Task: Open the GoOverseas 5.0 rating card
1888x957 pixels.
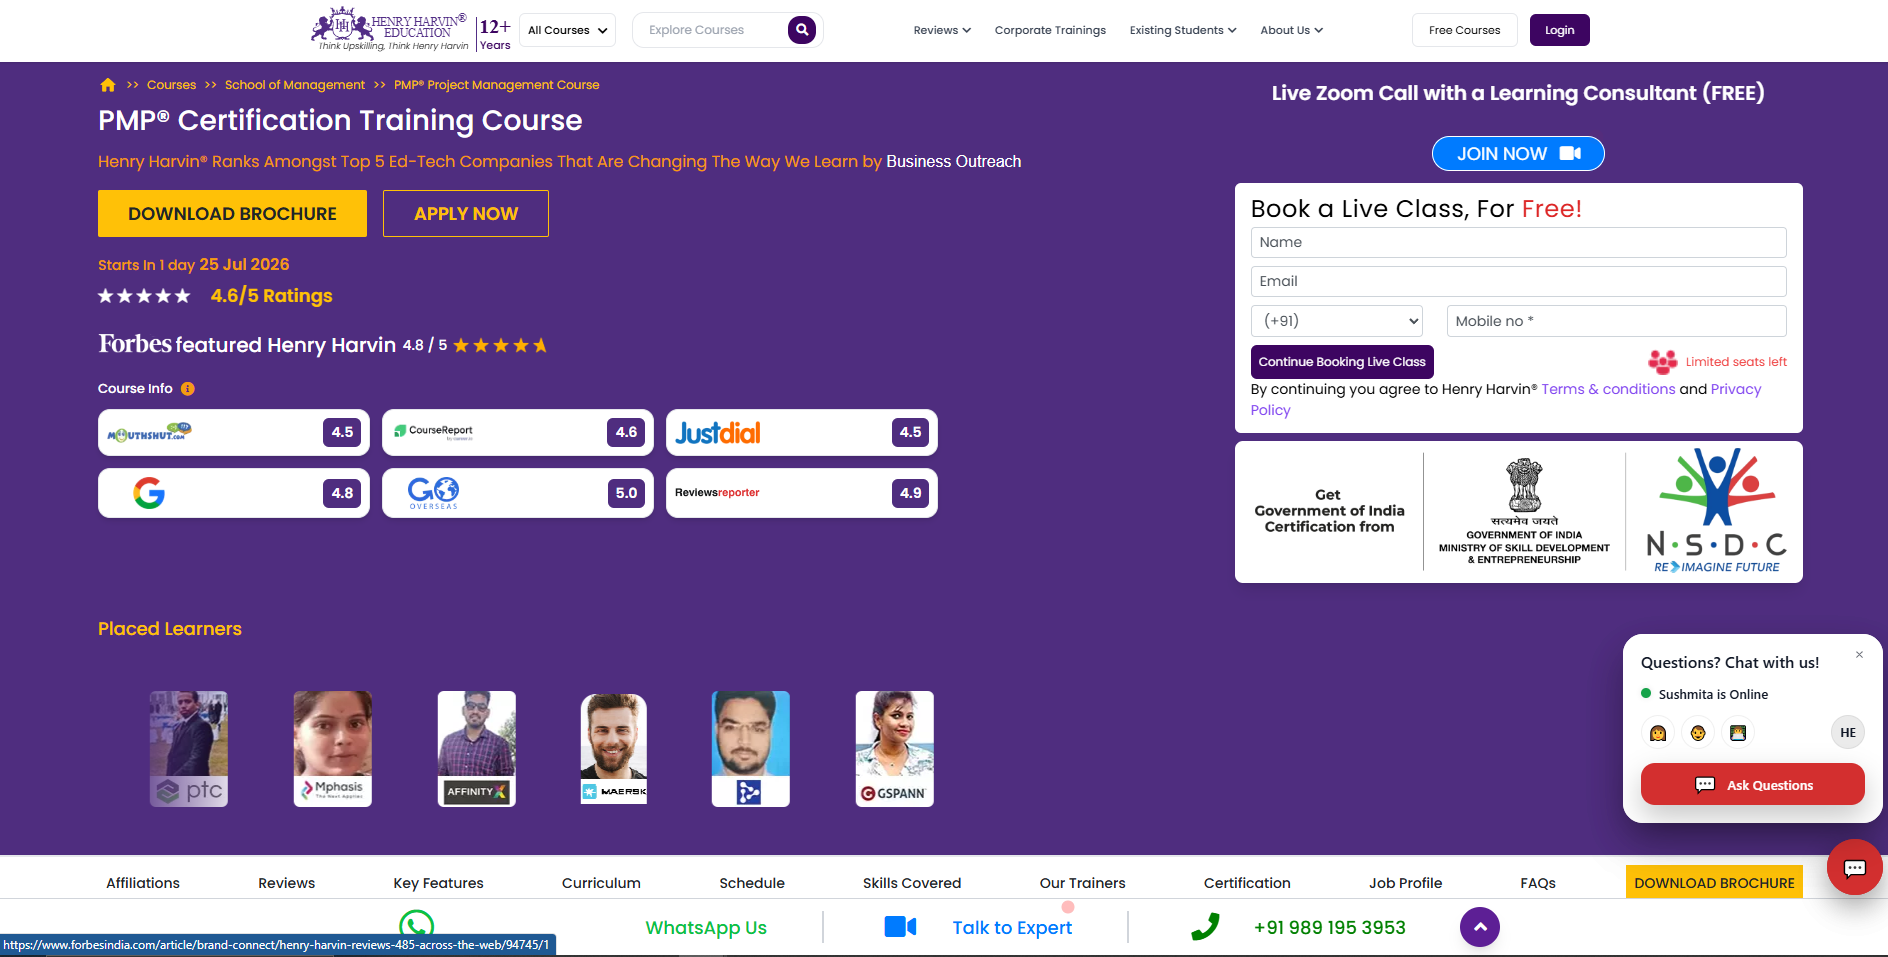Action: click(518, 493)
